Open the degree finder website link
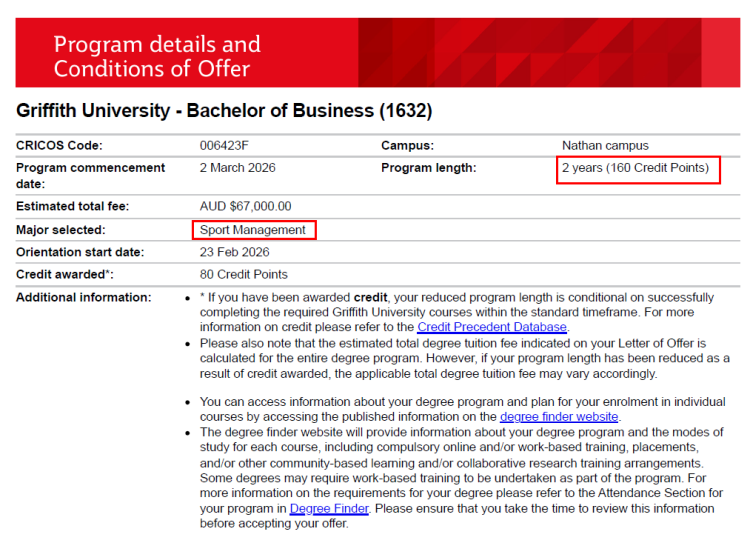Screen dimensions: 750x543 (559, 417)
